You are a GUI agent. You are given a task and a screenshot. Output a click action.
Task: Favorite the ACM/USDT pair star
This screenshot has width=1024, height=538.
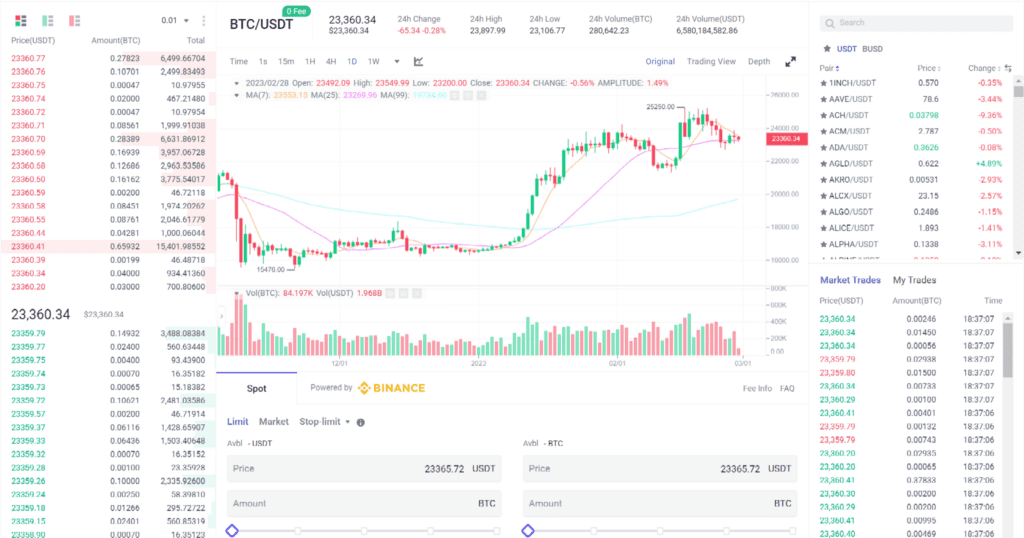click(x=824, y=131)
